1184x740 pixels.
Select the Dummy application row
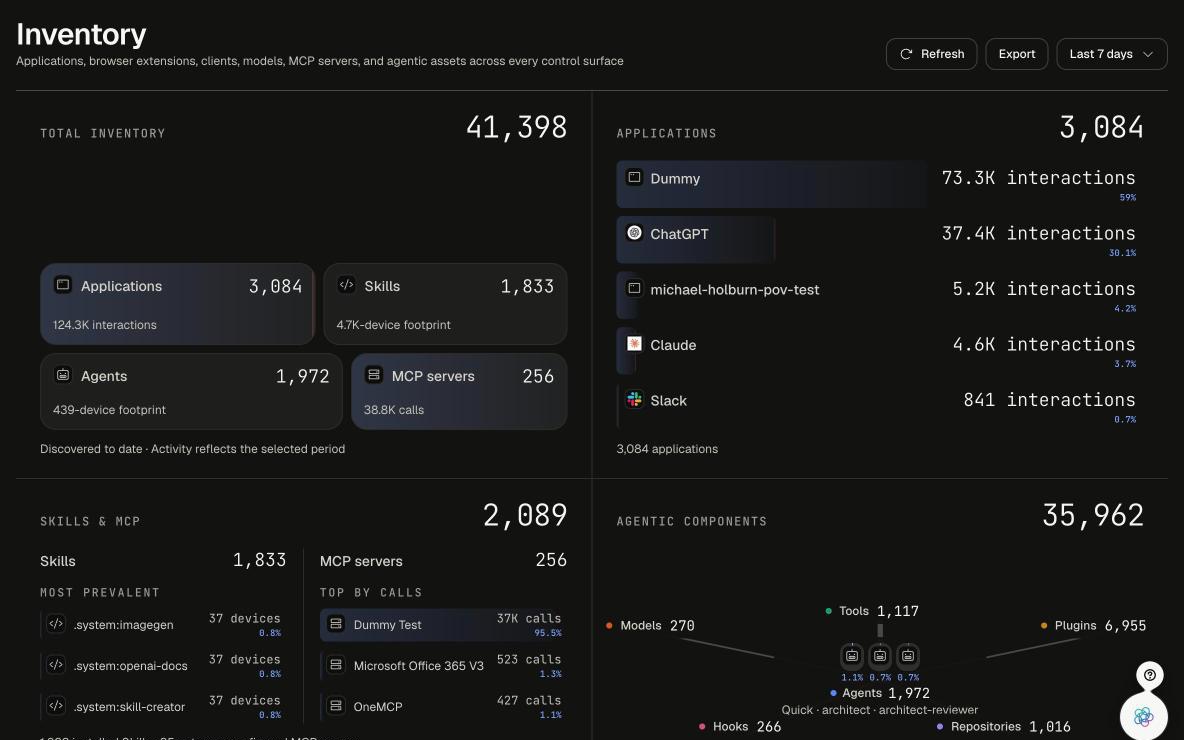coord(880,183)
